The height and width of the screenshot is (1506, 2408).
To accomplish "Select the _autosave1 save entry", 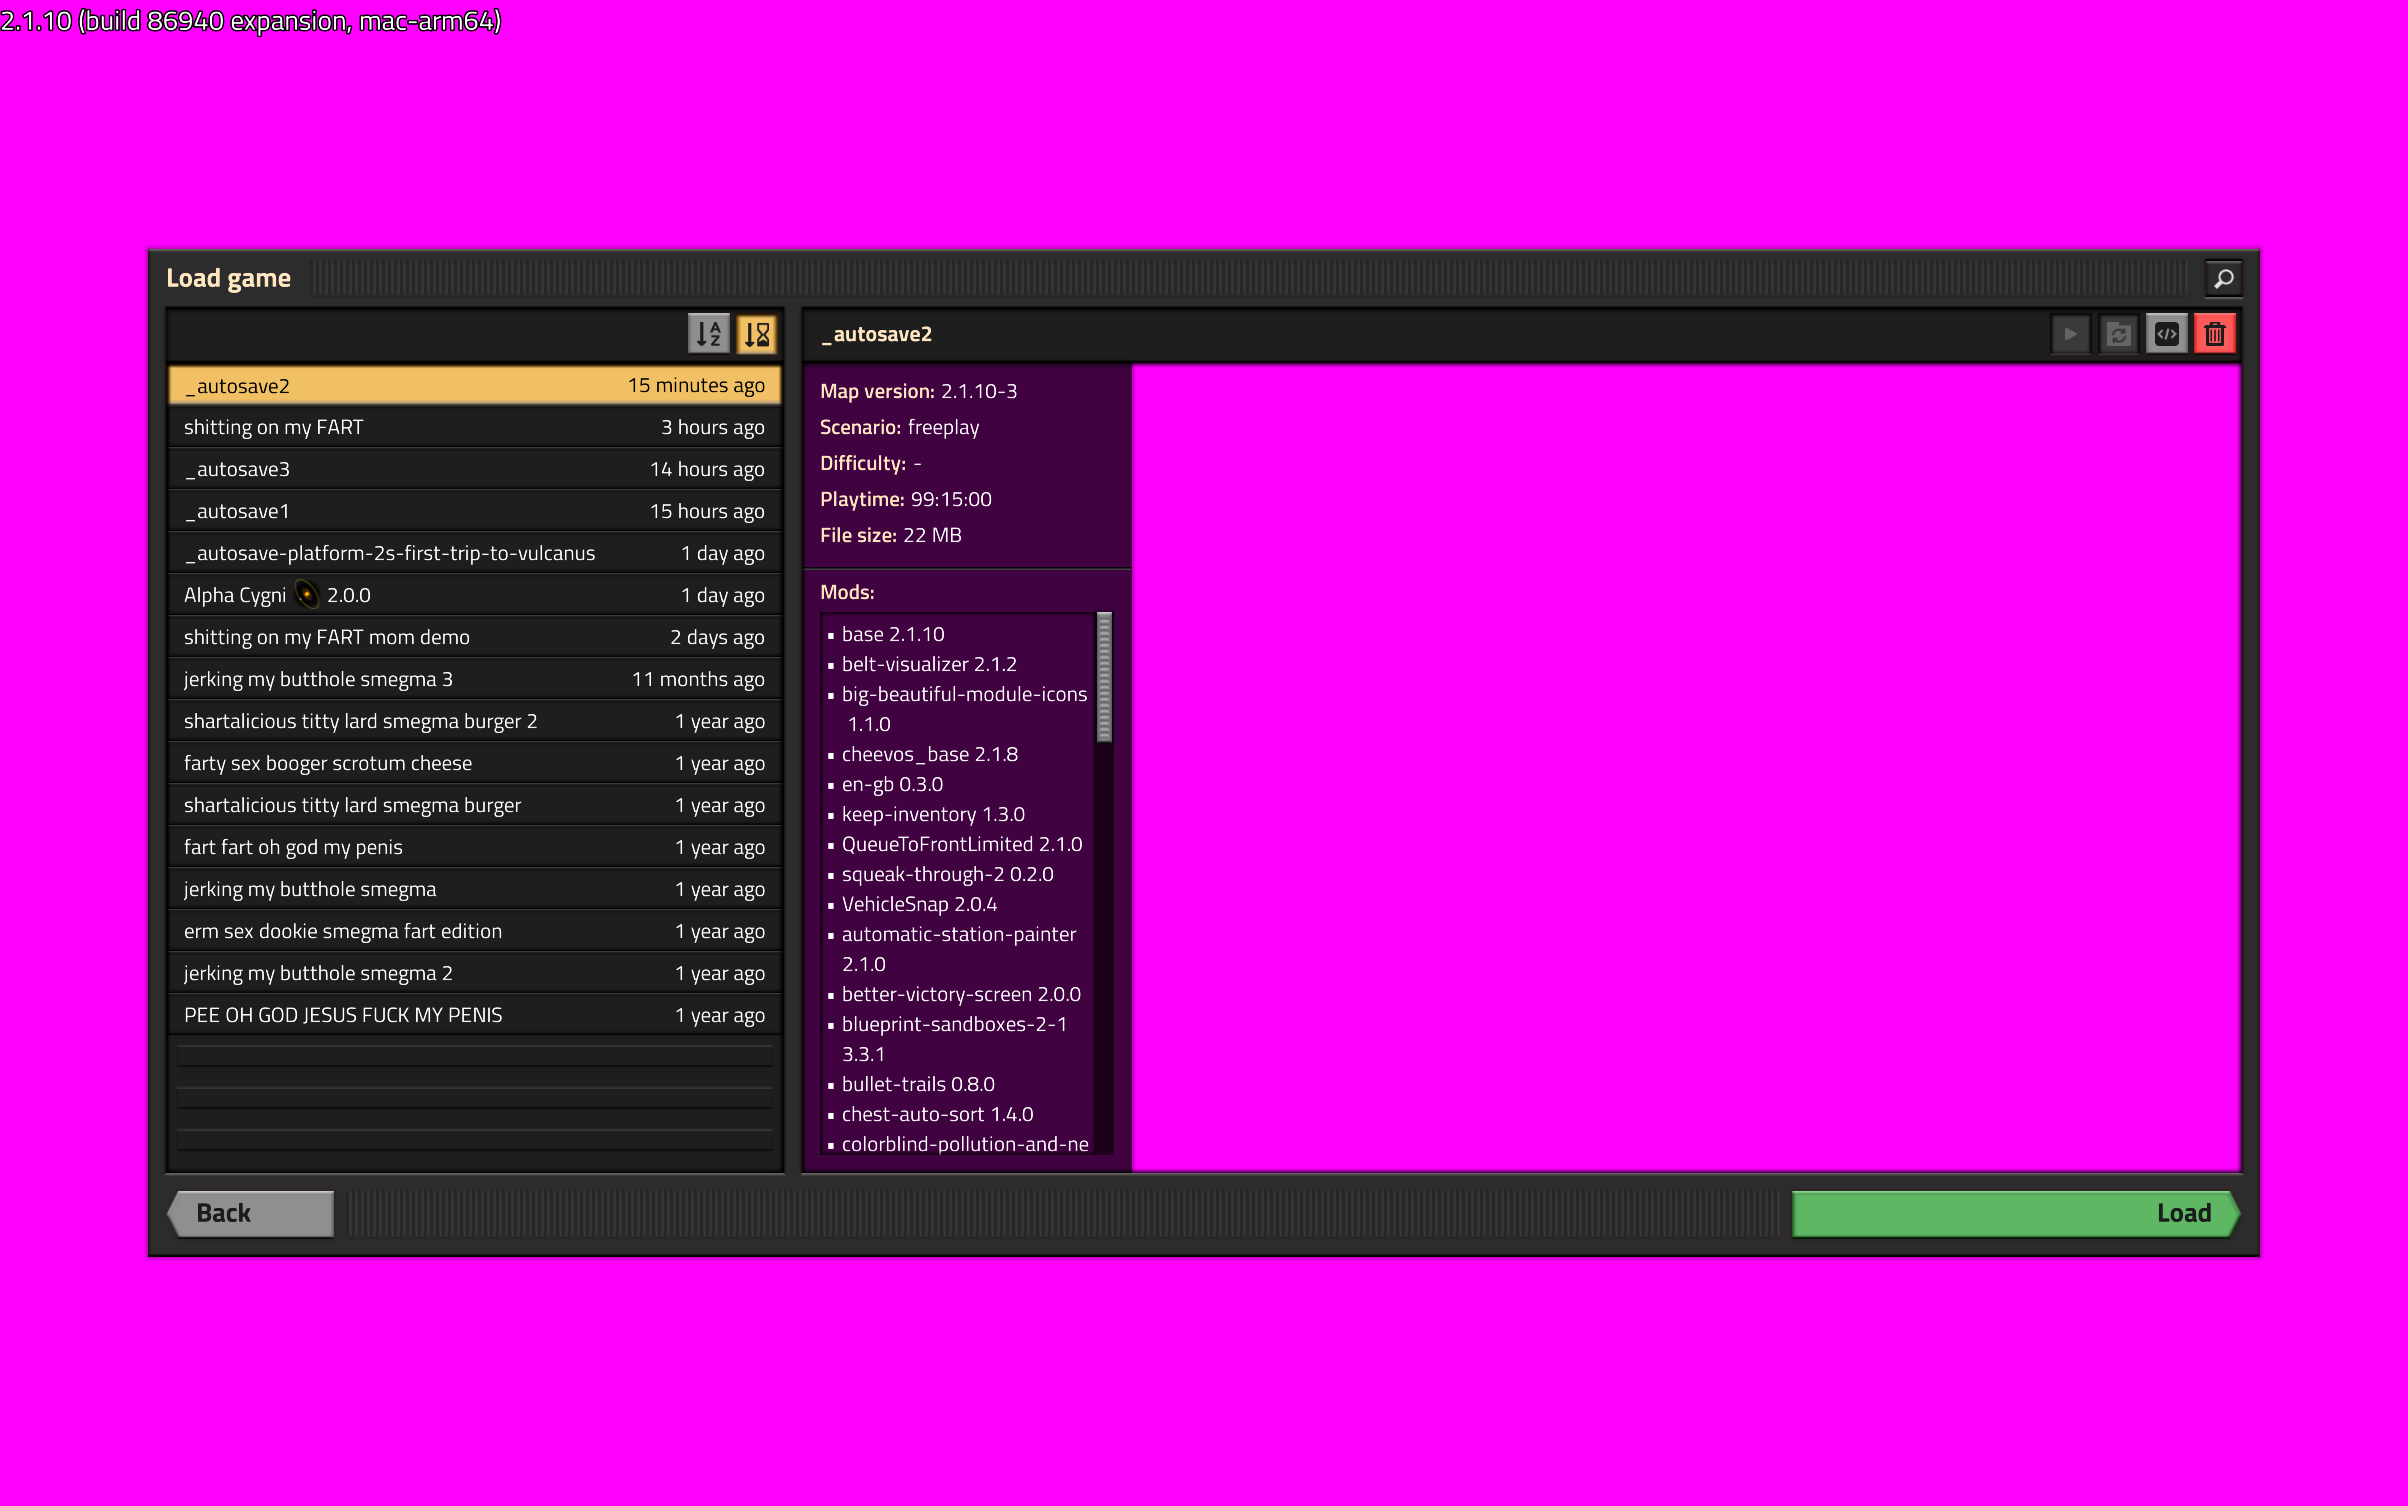I will point(475,511).
